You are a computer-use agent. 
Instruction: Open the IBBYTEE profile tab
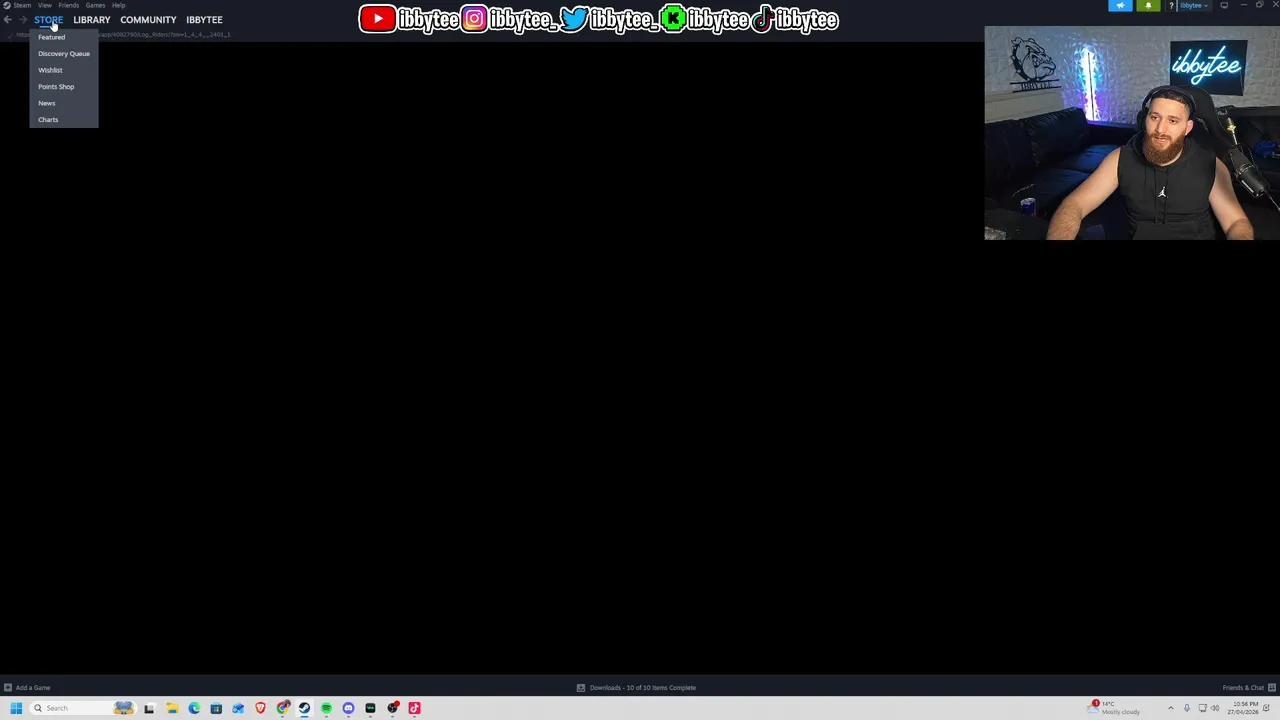[204, 20]
